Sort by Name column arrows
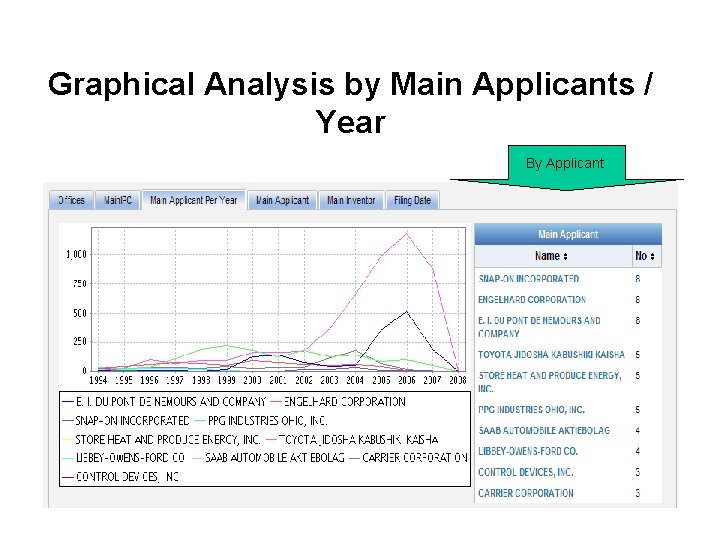This screenshot has width=720, height=540. 565,257
